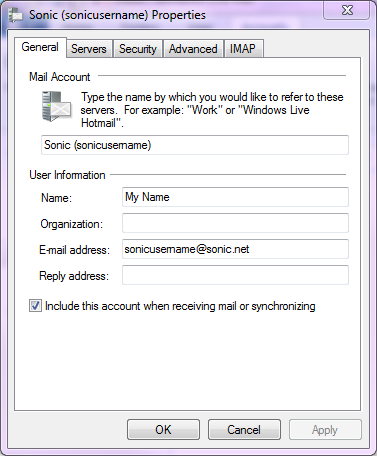Click the Organization input field
This screenshot has width=377, height=456.
[235, 223]
